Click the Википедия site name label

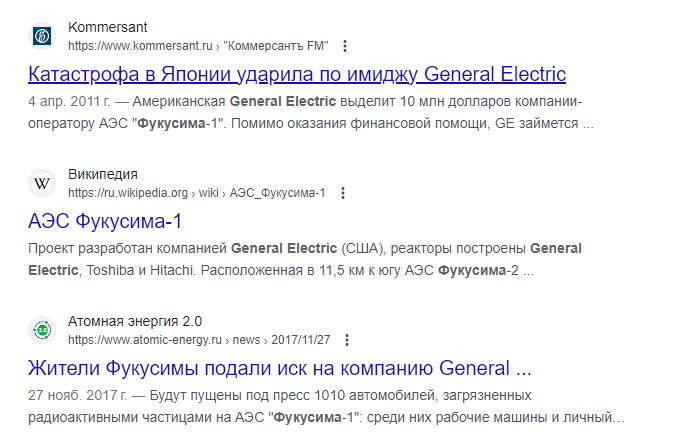coord(103,175)
